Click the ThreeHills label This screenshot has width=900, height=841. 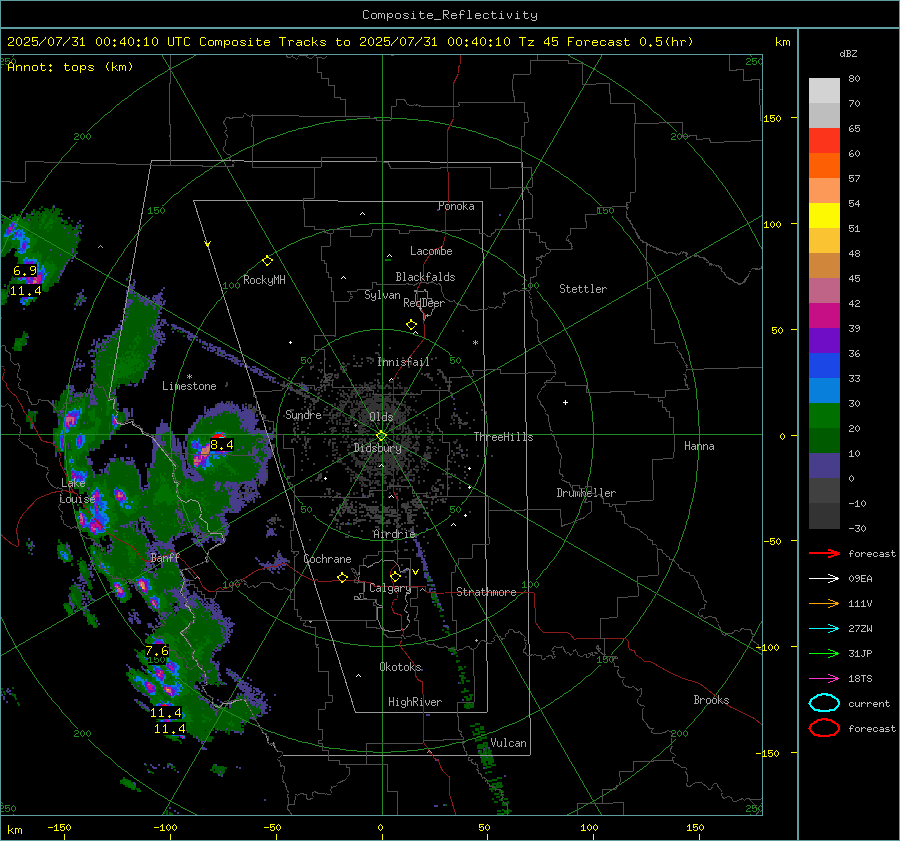[503, 437]
